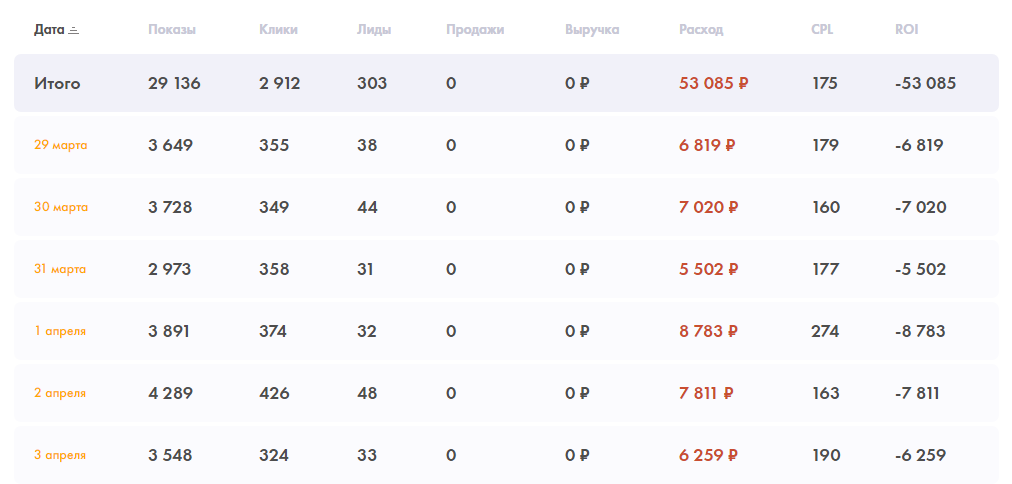Select the CPL value 274
Image resolution: width=1012 pixels, height=484 pixels.
(x=825, y=331)
